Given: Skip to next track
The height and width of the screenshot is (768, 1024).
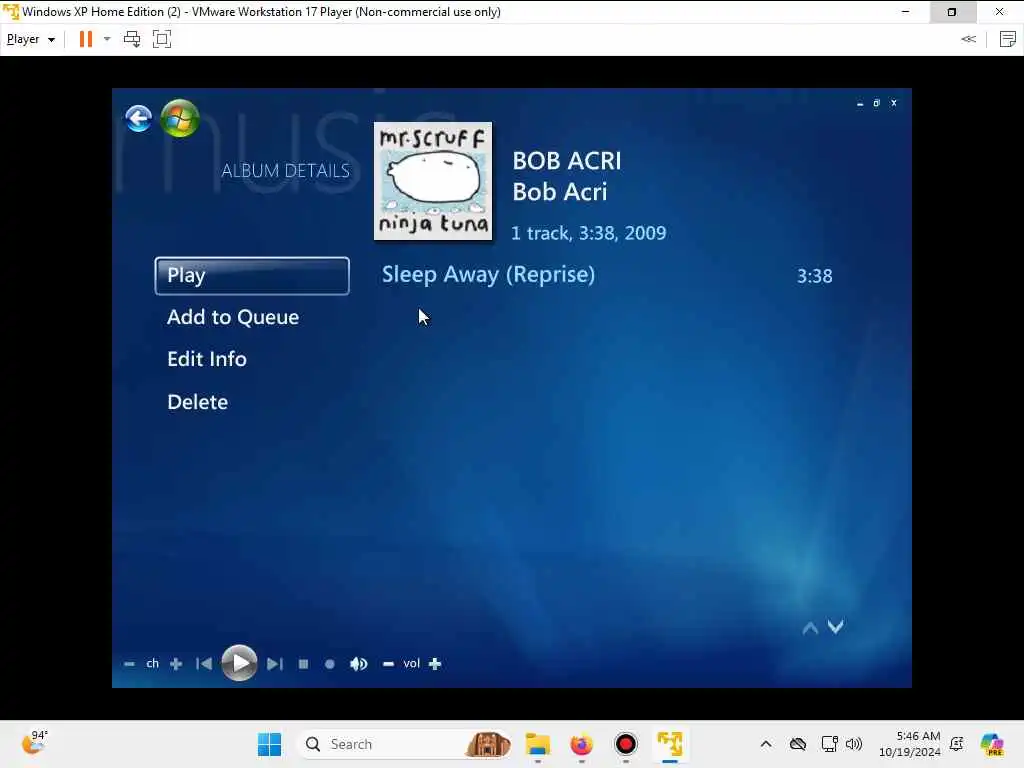Looking at the screenshot, I should pos(275,664).
